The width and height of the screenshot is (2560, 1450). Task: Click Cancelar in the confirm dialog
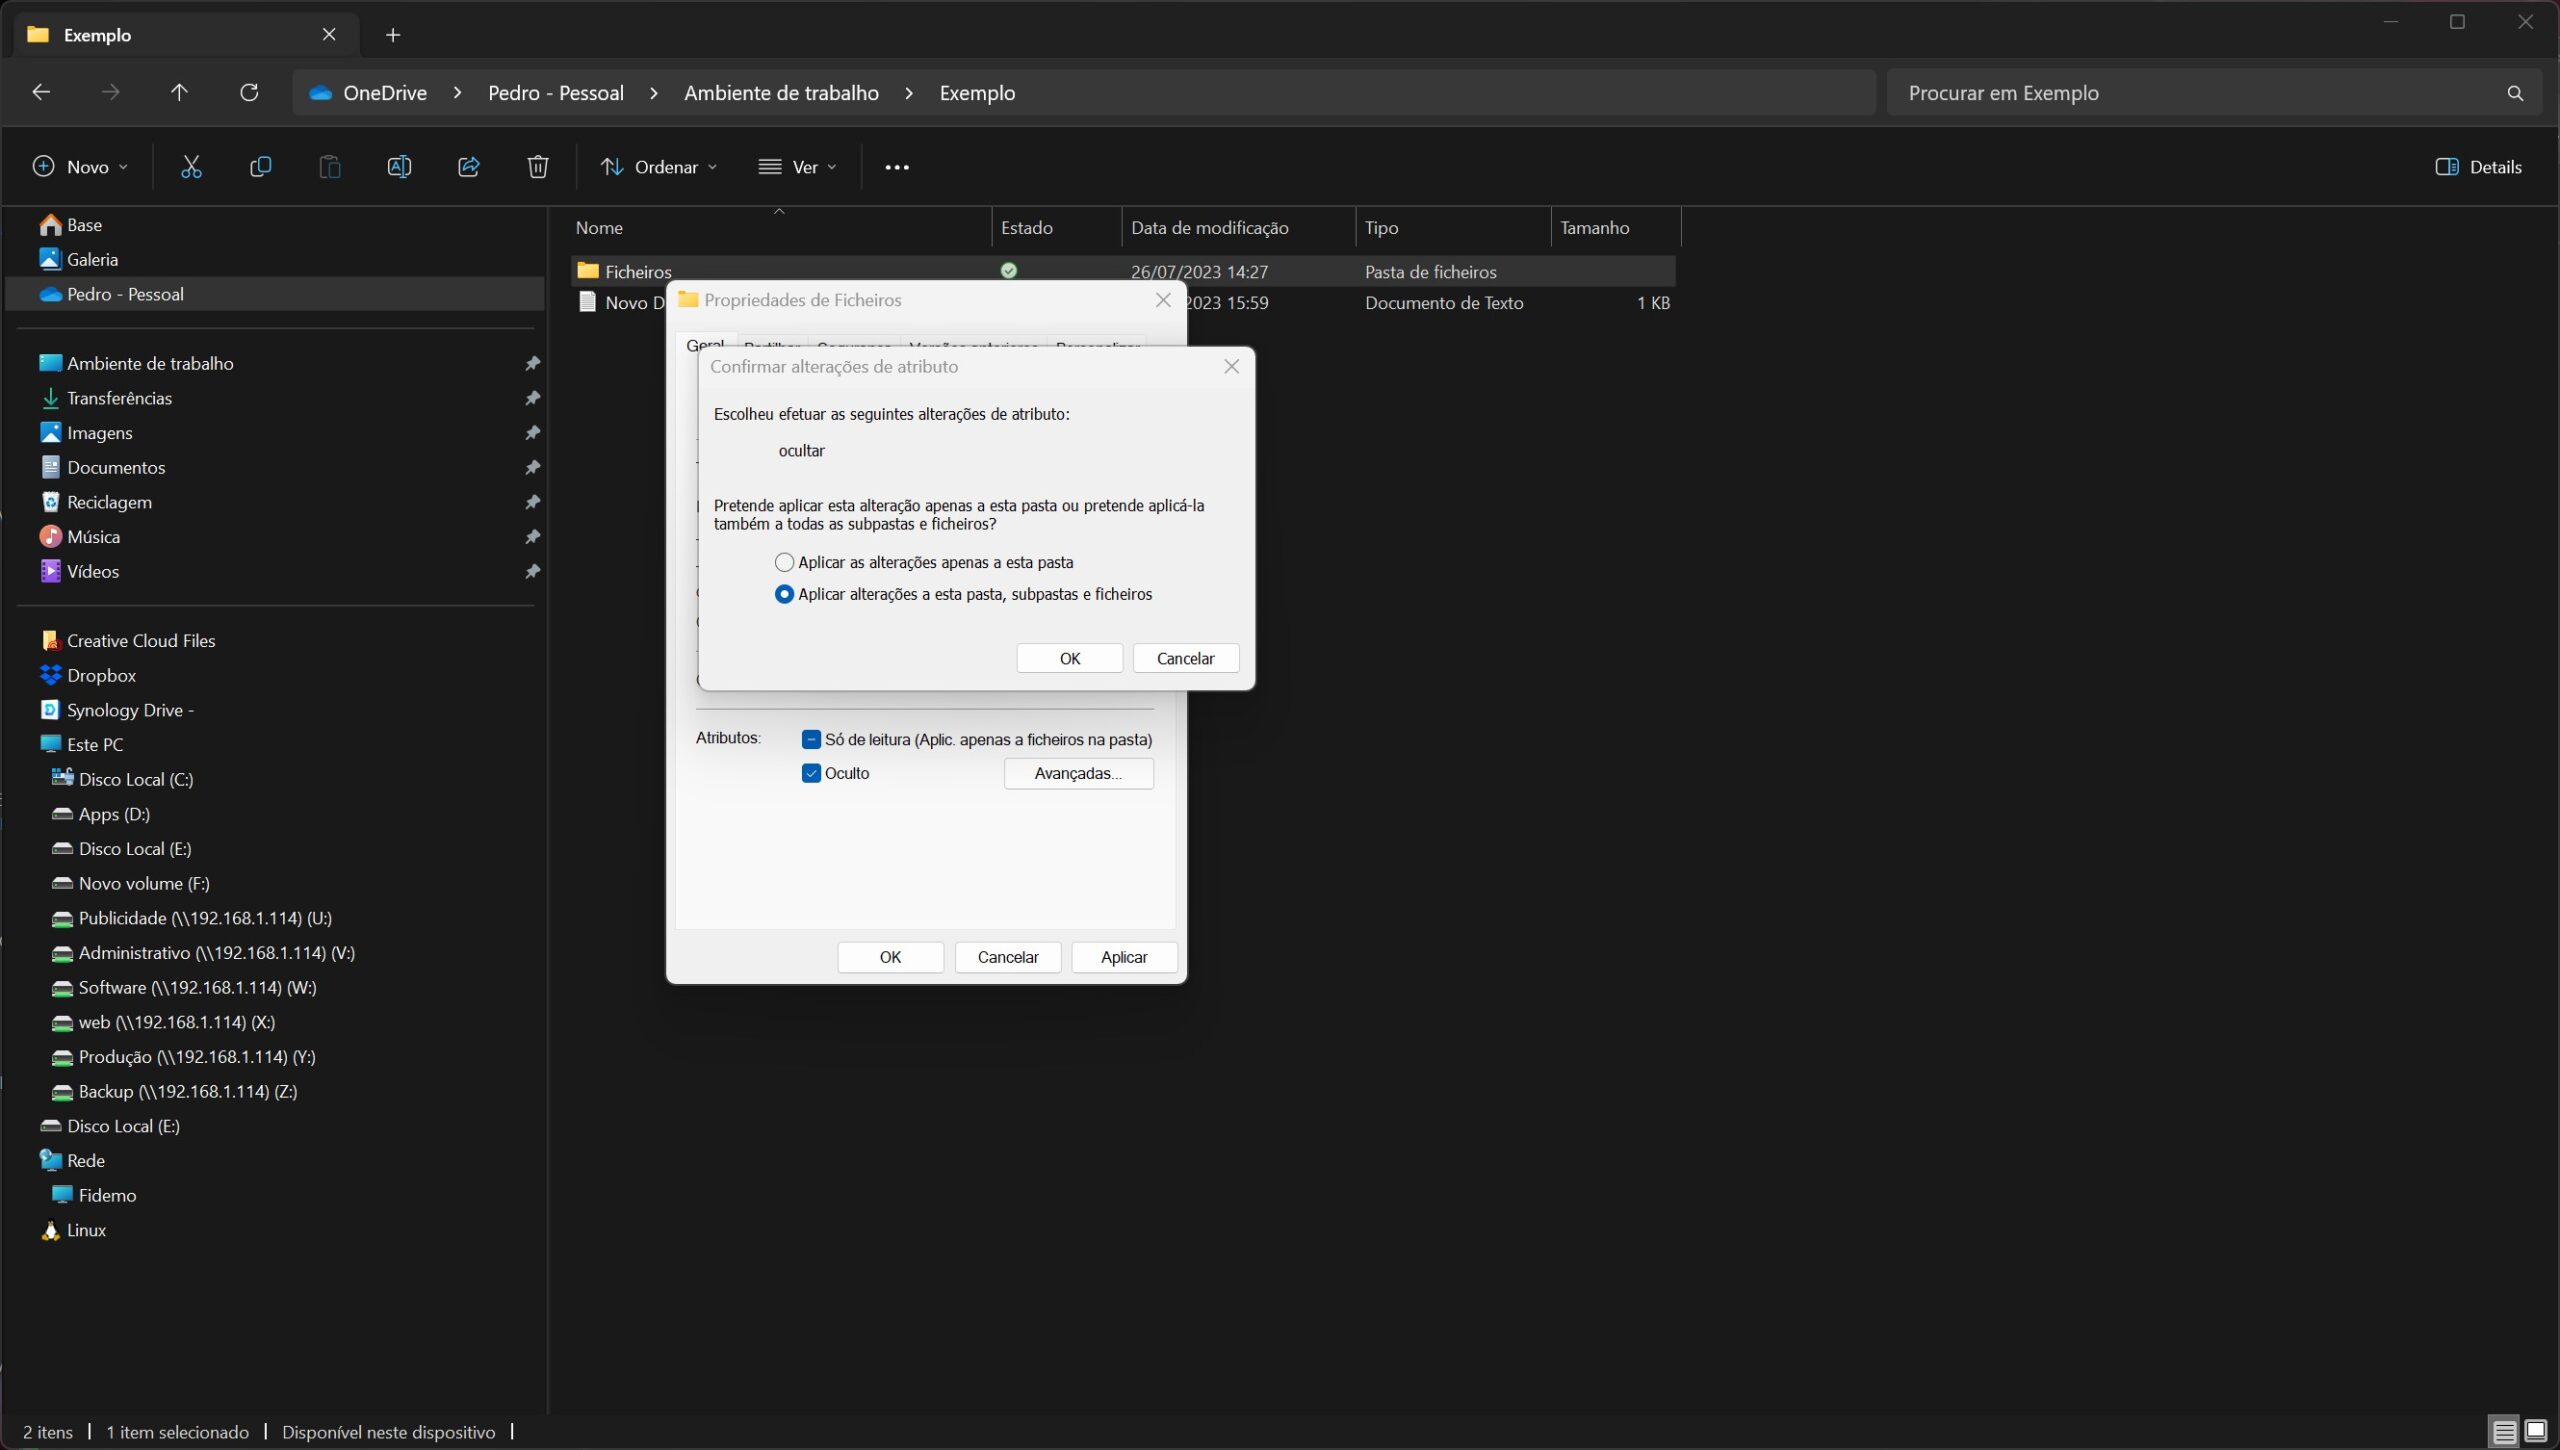(x=1185, y=658)
